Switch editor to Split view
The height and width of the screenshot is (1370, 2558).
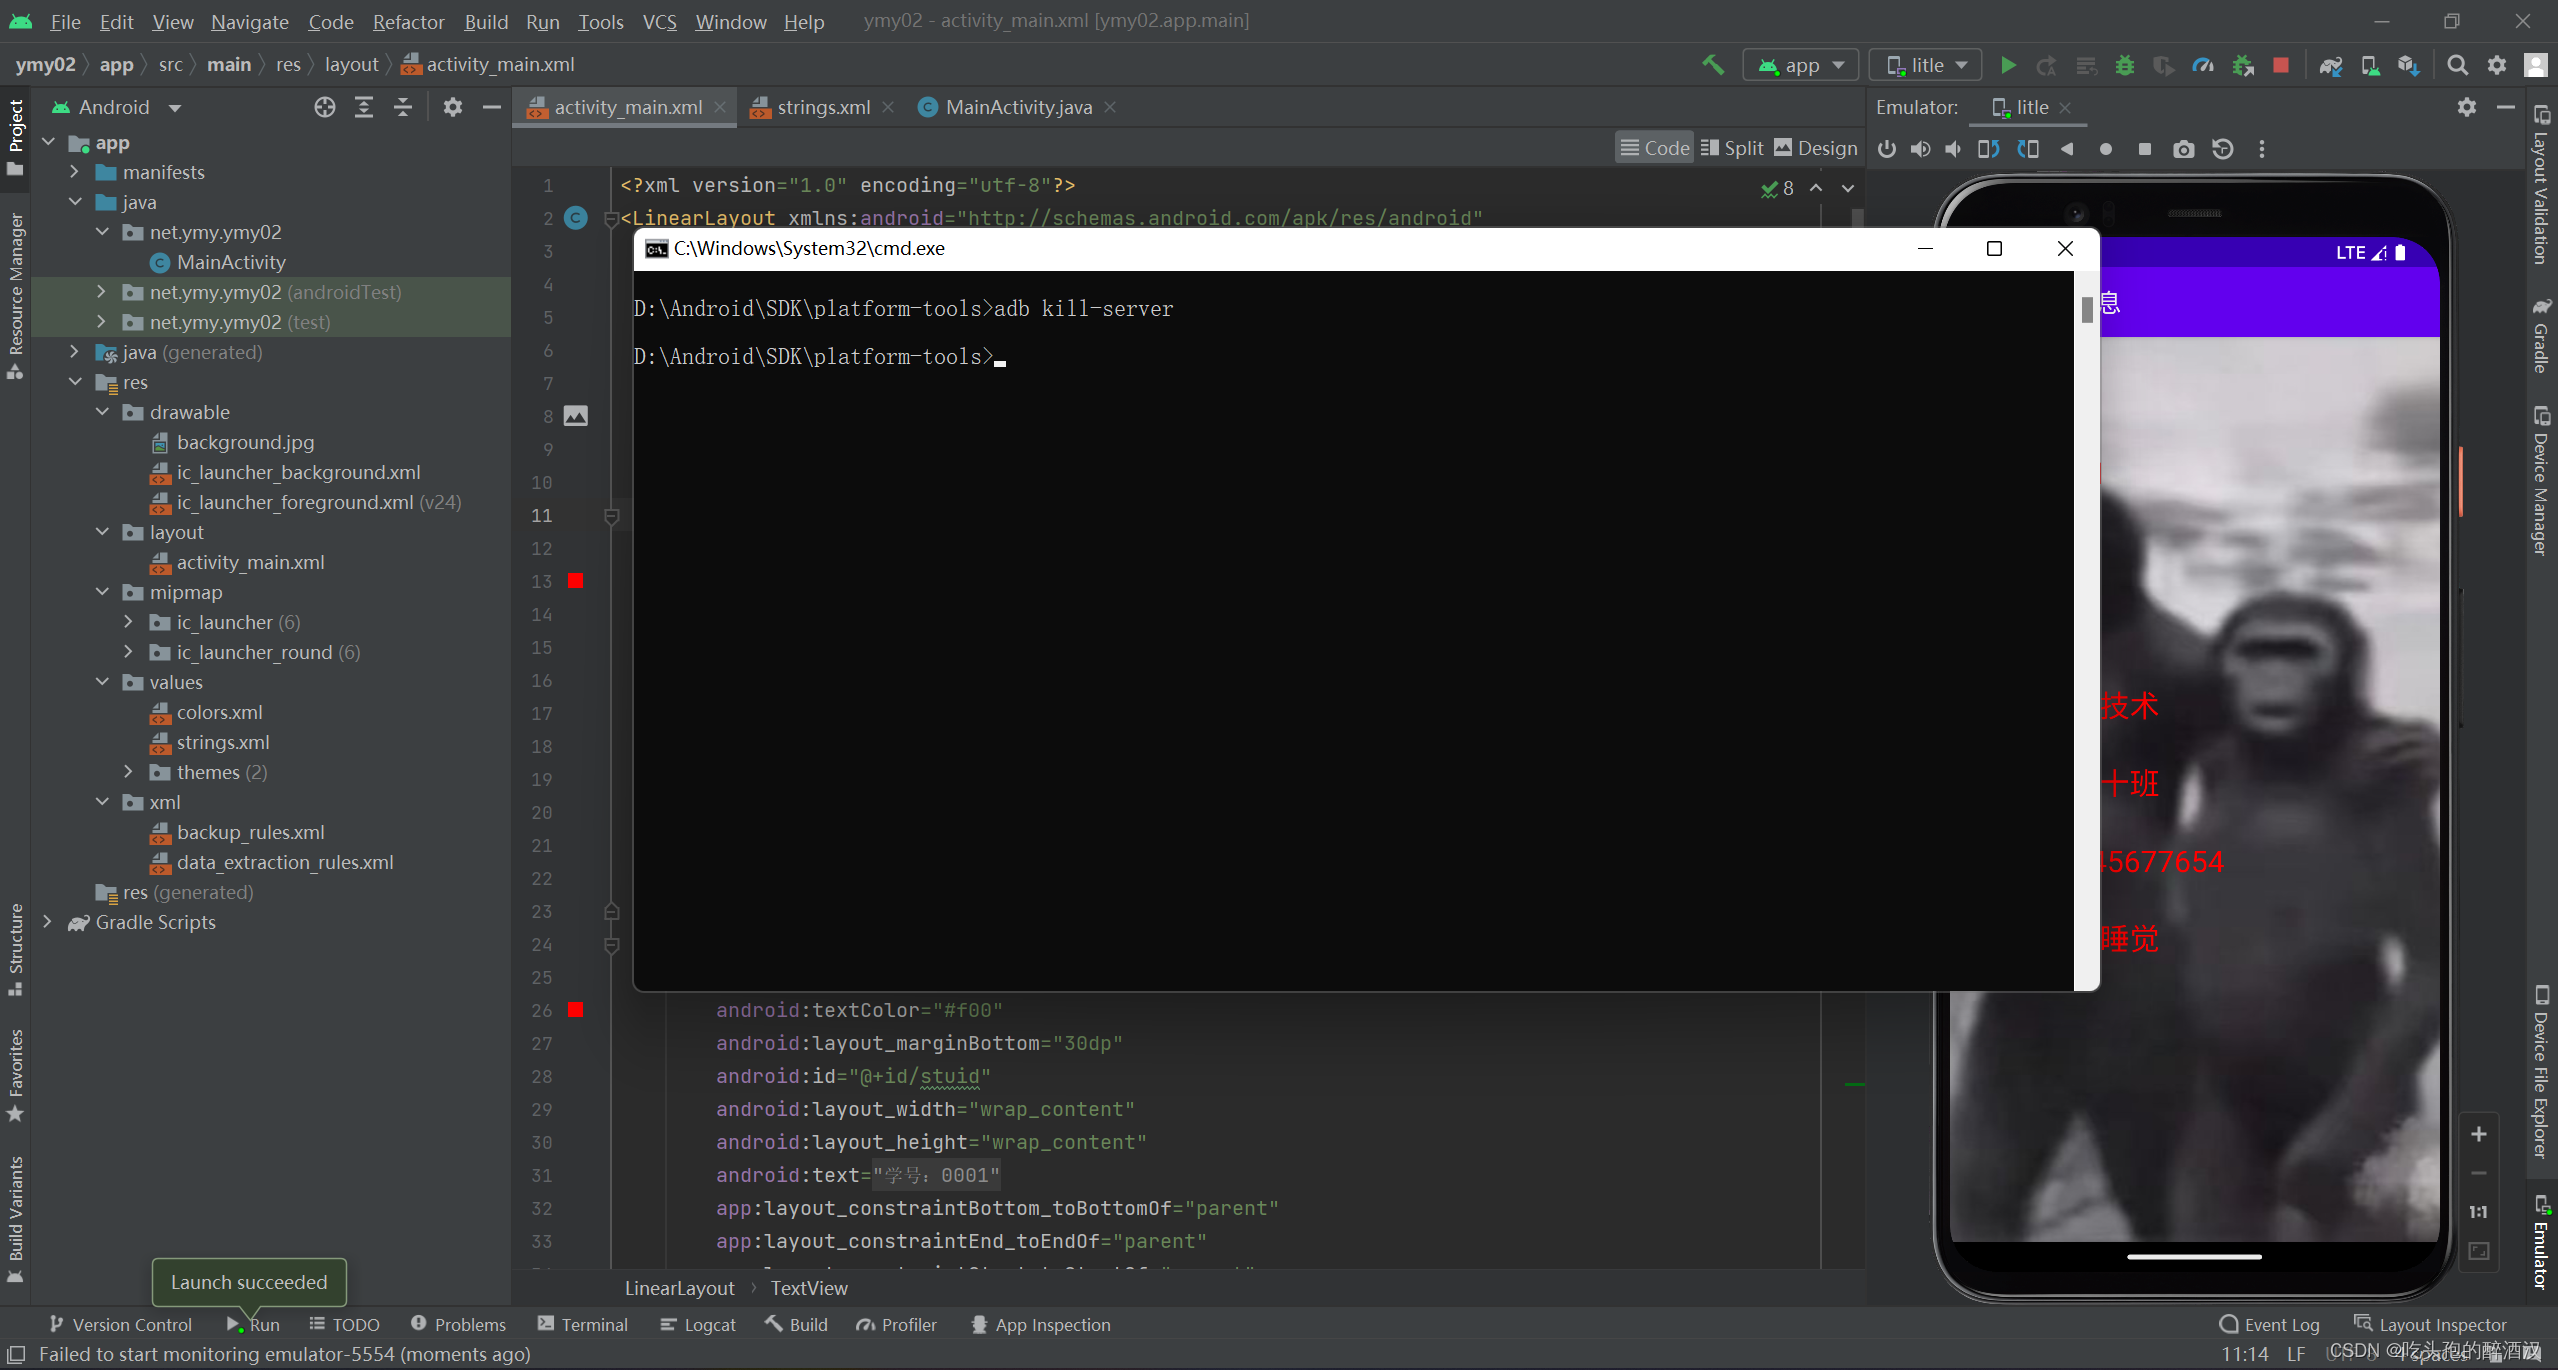click(x=1733, y=147)
